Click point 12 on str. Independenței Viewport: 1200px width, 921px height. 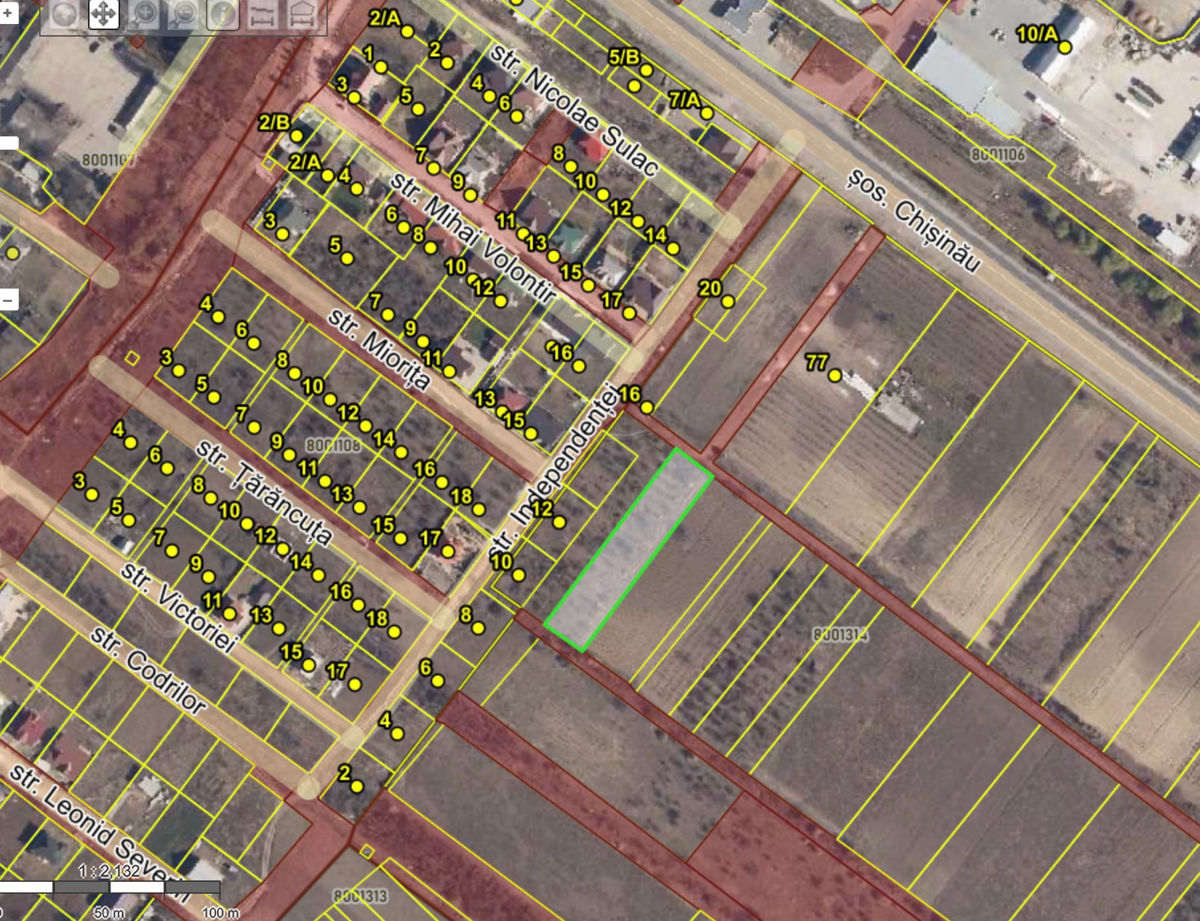pyautogui.click(x=559, y=522)
